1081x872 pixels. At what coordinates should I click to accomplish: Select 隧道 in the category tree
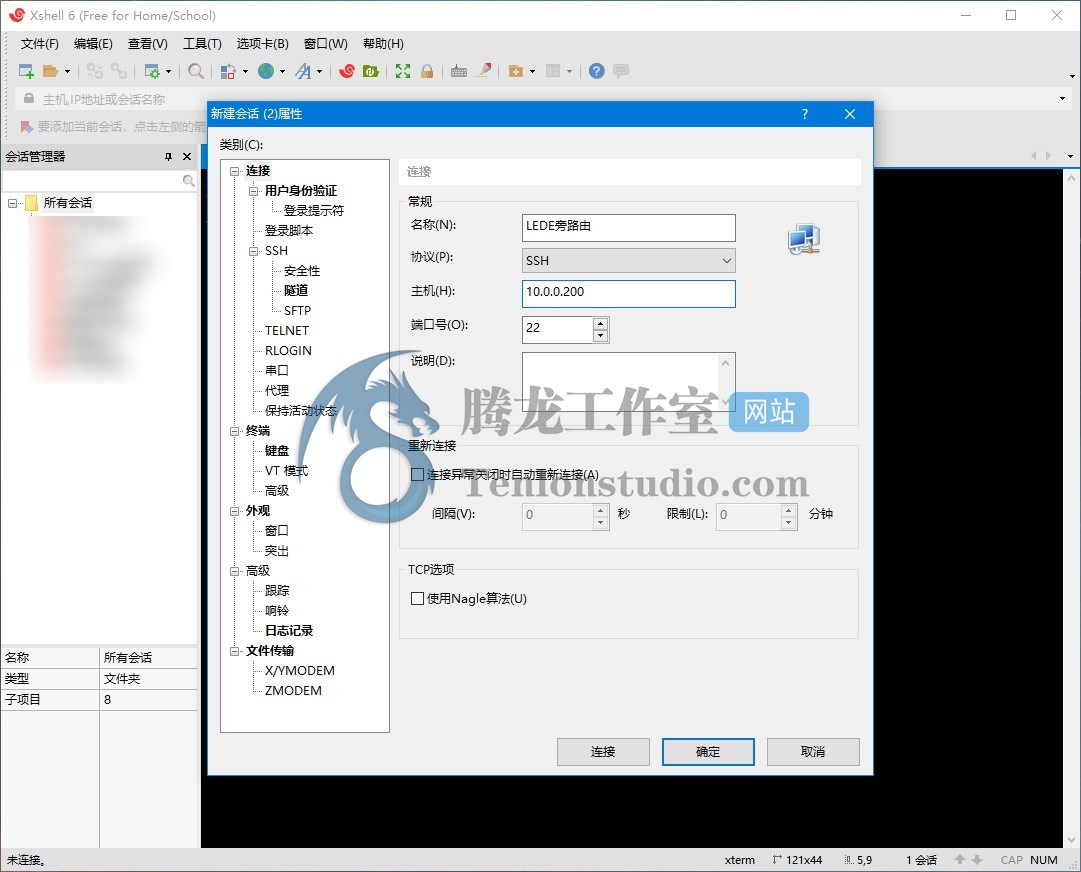[x=296, y=291]
